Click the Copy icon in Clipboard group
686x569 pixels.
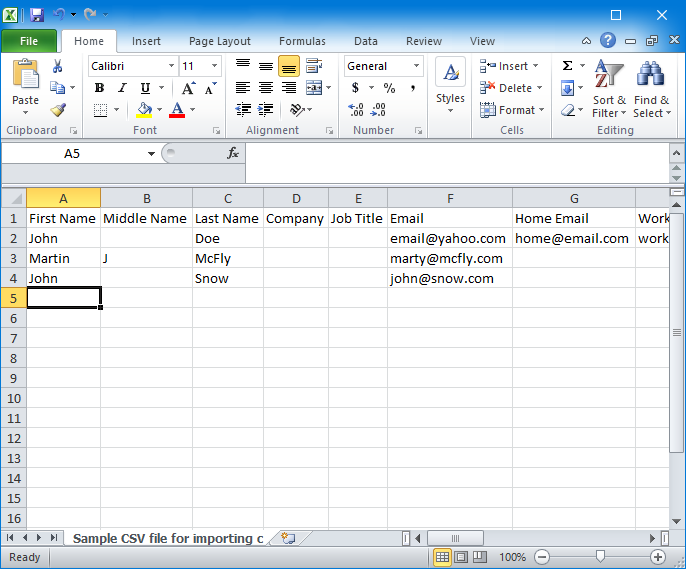pyautogui.click(x=57, y=87)
